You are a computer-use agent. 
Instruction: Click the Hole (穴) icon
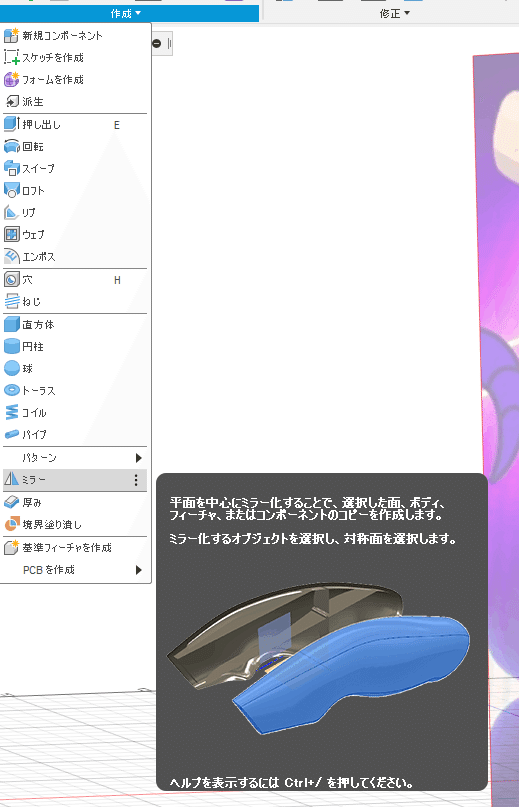coord(11,279)
